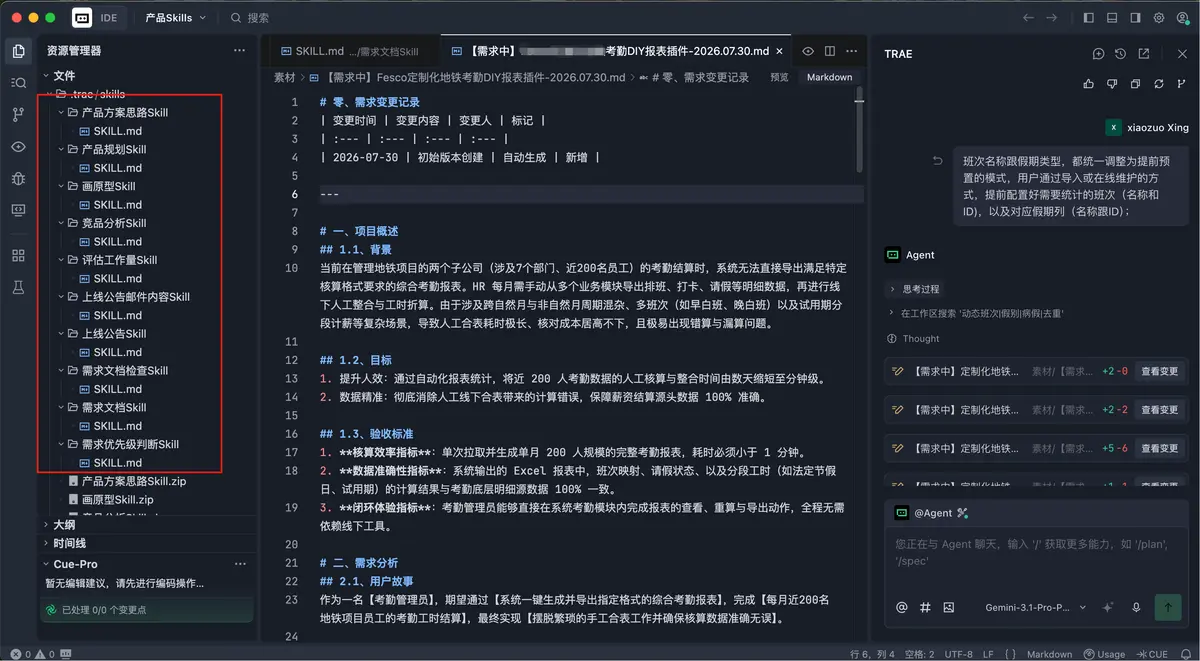The height and width of the screenshot is (661, 1200).
Task: Click CUE in the status bar
Action: click(1152, 654)
